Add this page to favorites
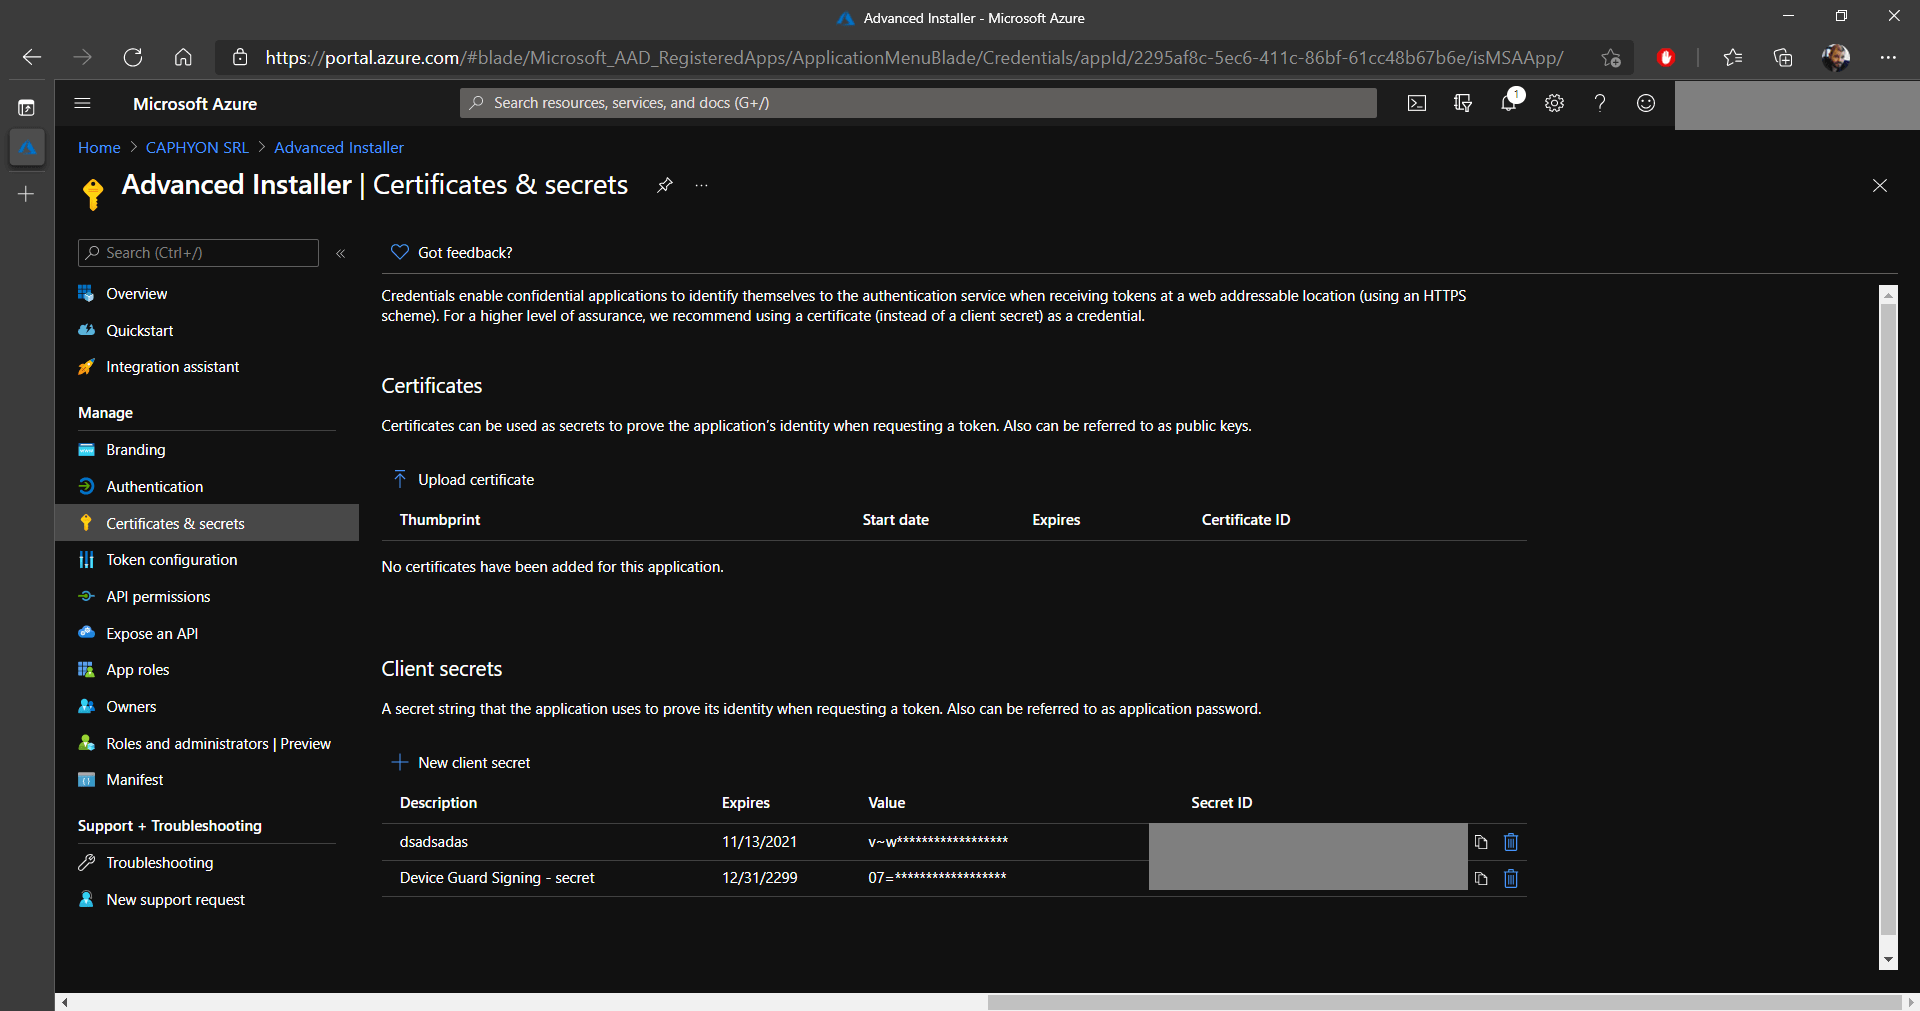The height and width of the screenshot is (1011, 1920). 1611,57
